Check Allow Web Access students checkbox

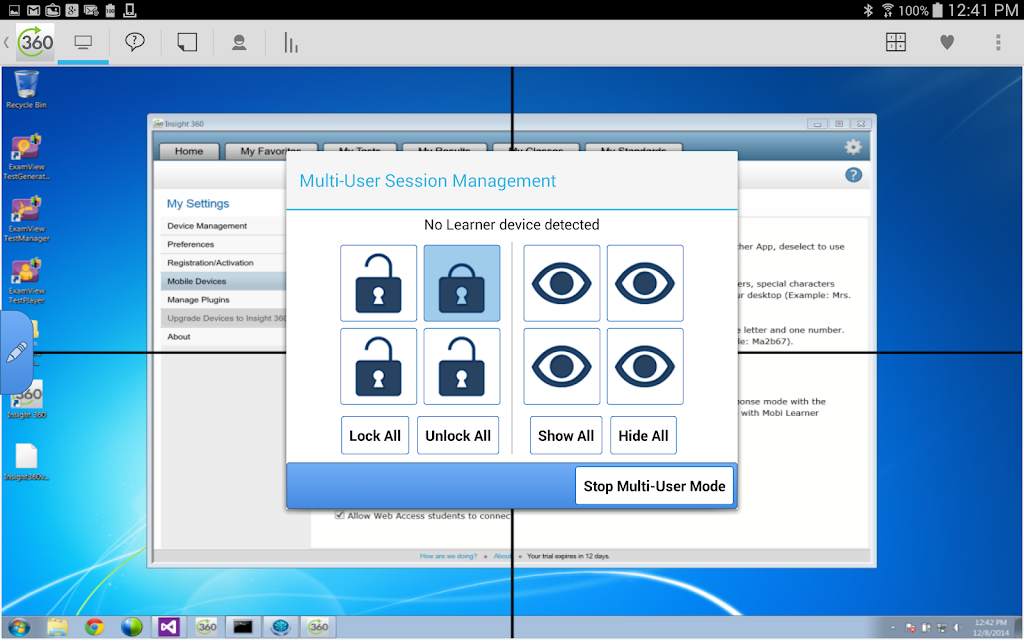(x=340, y=515)
